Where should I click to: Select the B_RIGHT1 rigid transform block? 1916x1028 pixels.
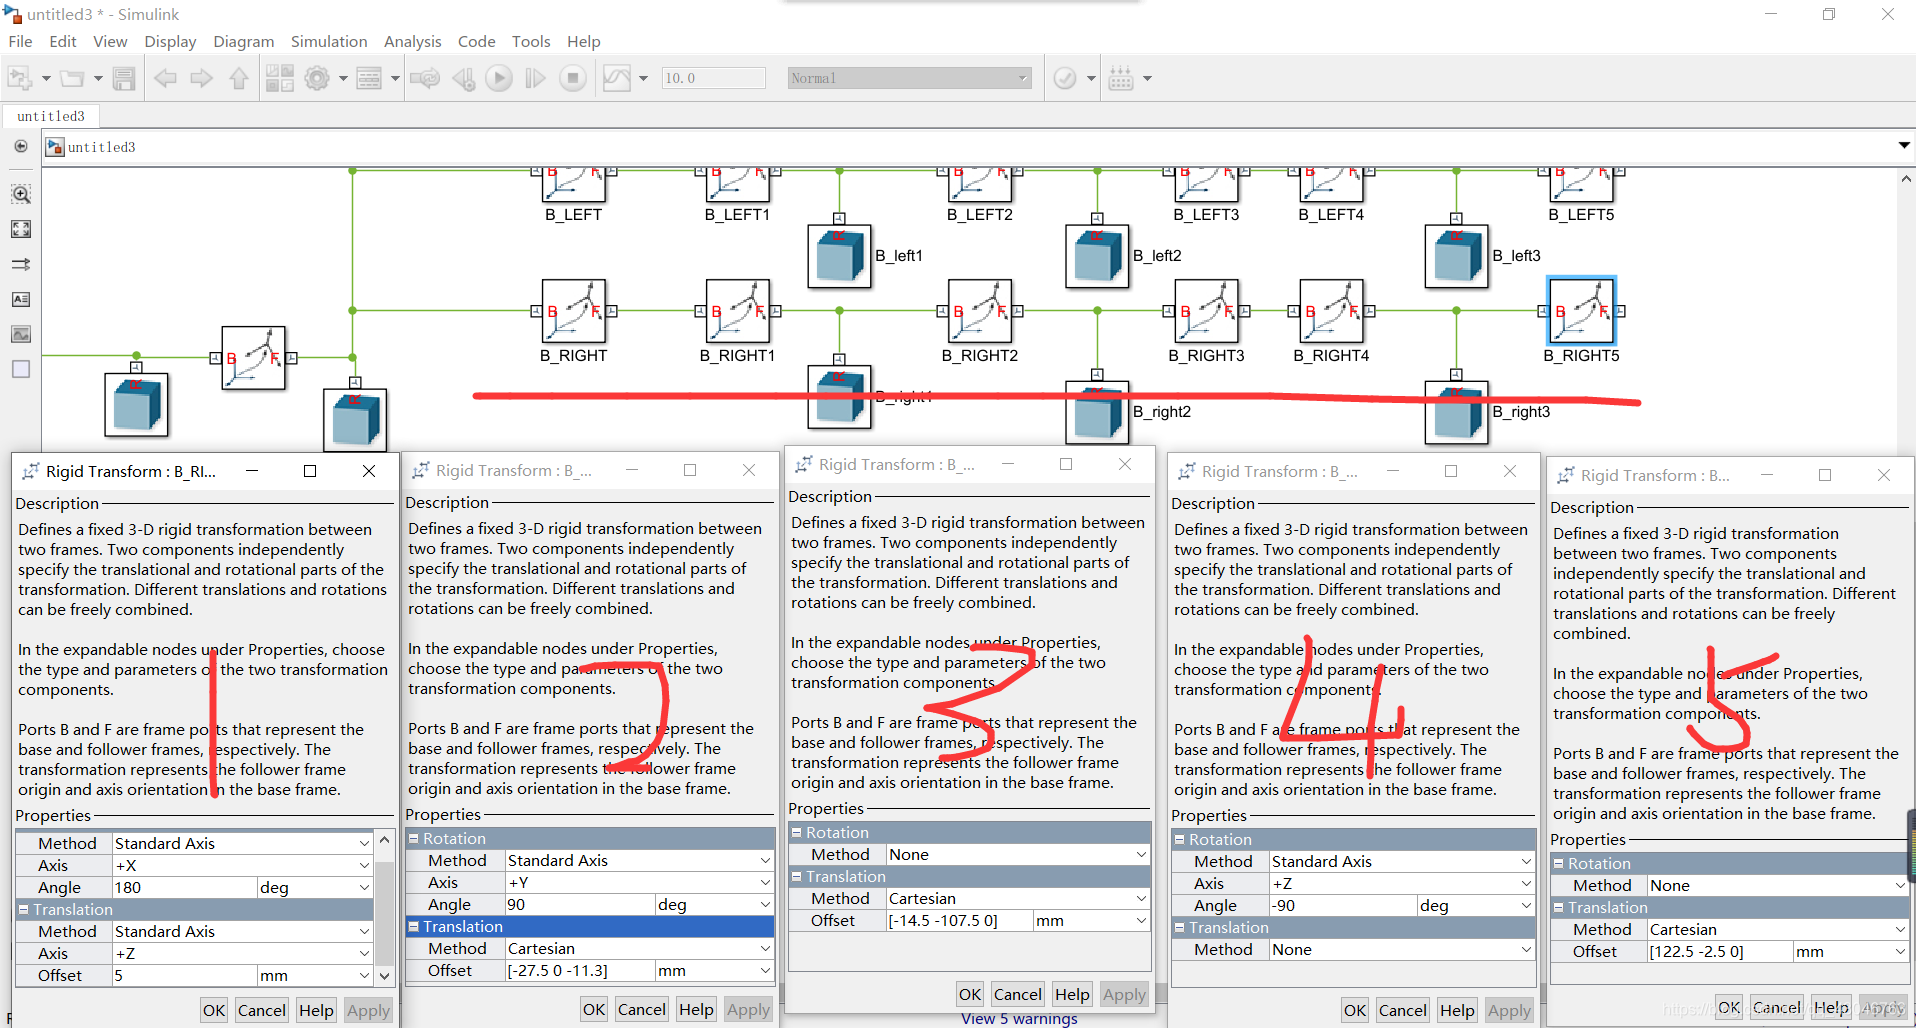[x=737, y=311]
